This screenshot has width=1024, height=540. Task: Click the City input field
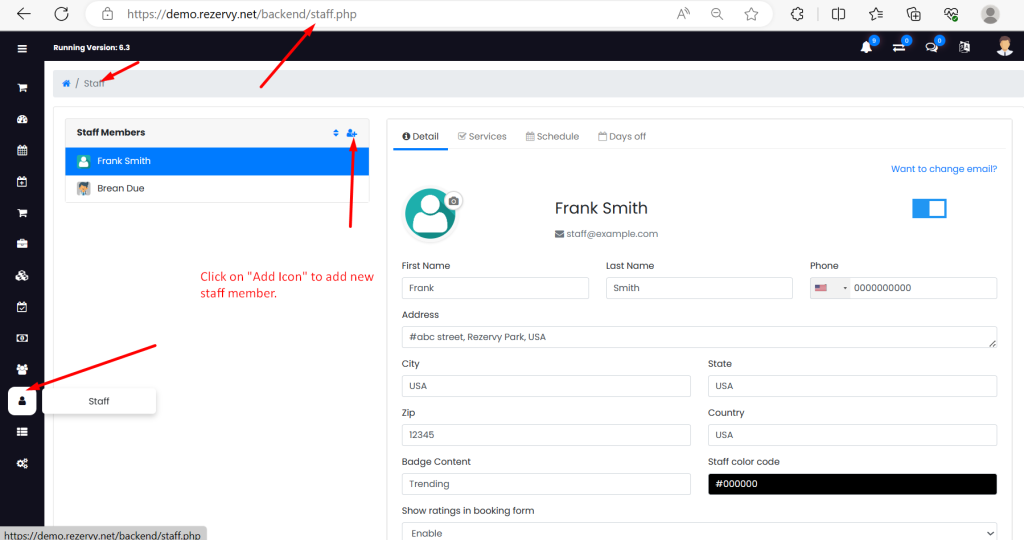(546, 386)
